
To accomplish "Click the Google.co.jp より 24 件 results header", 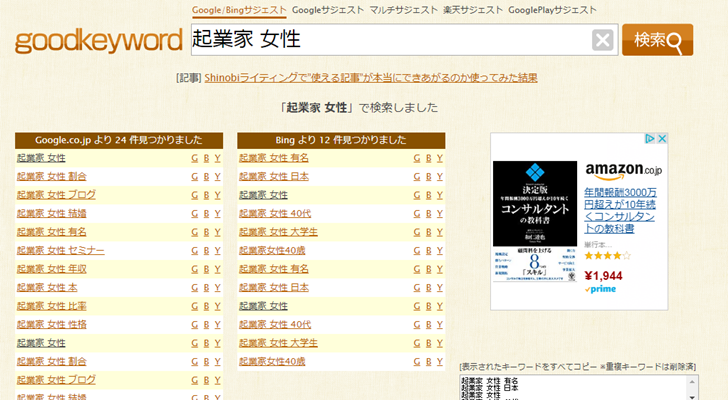I will pos(119,140).
